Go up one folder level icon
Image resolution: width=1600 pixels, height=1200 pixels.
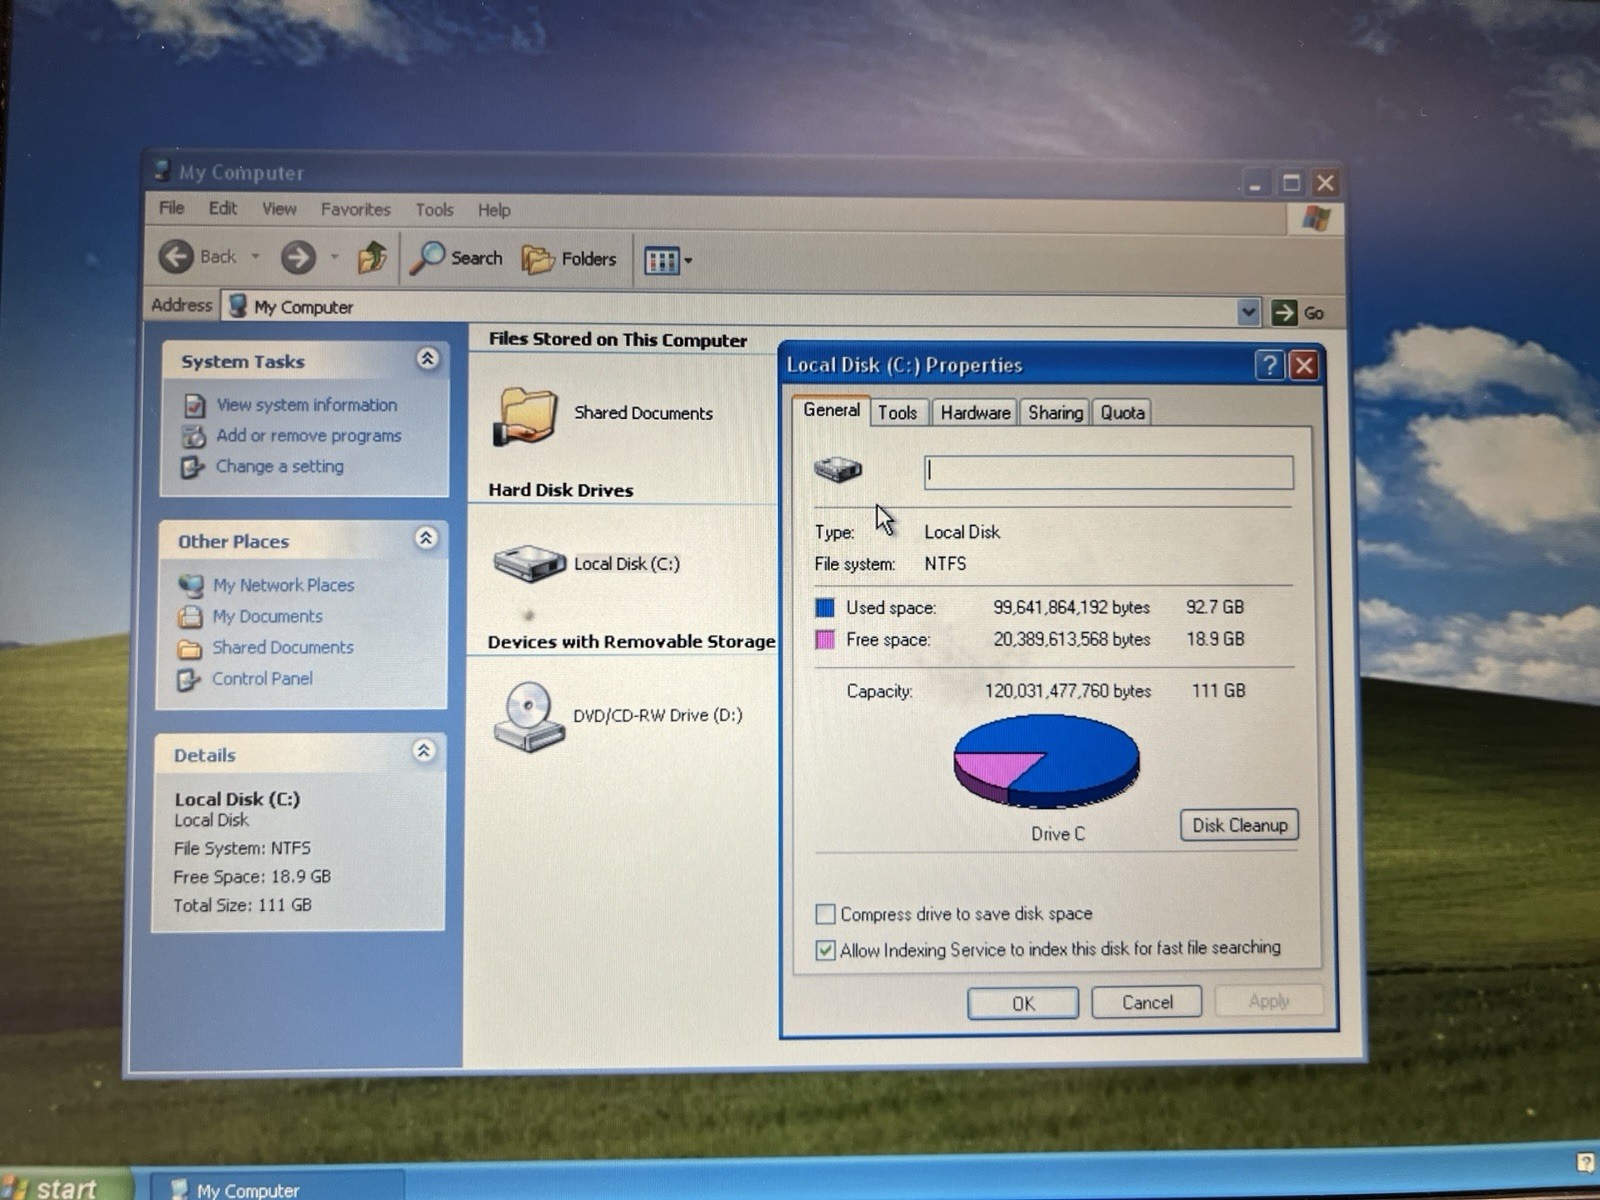point(372,258)
